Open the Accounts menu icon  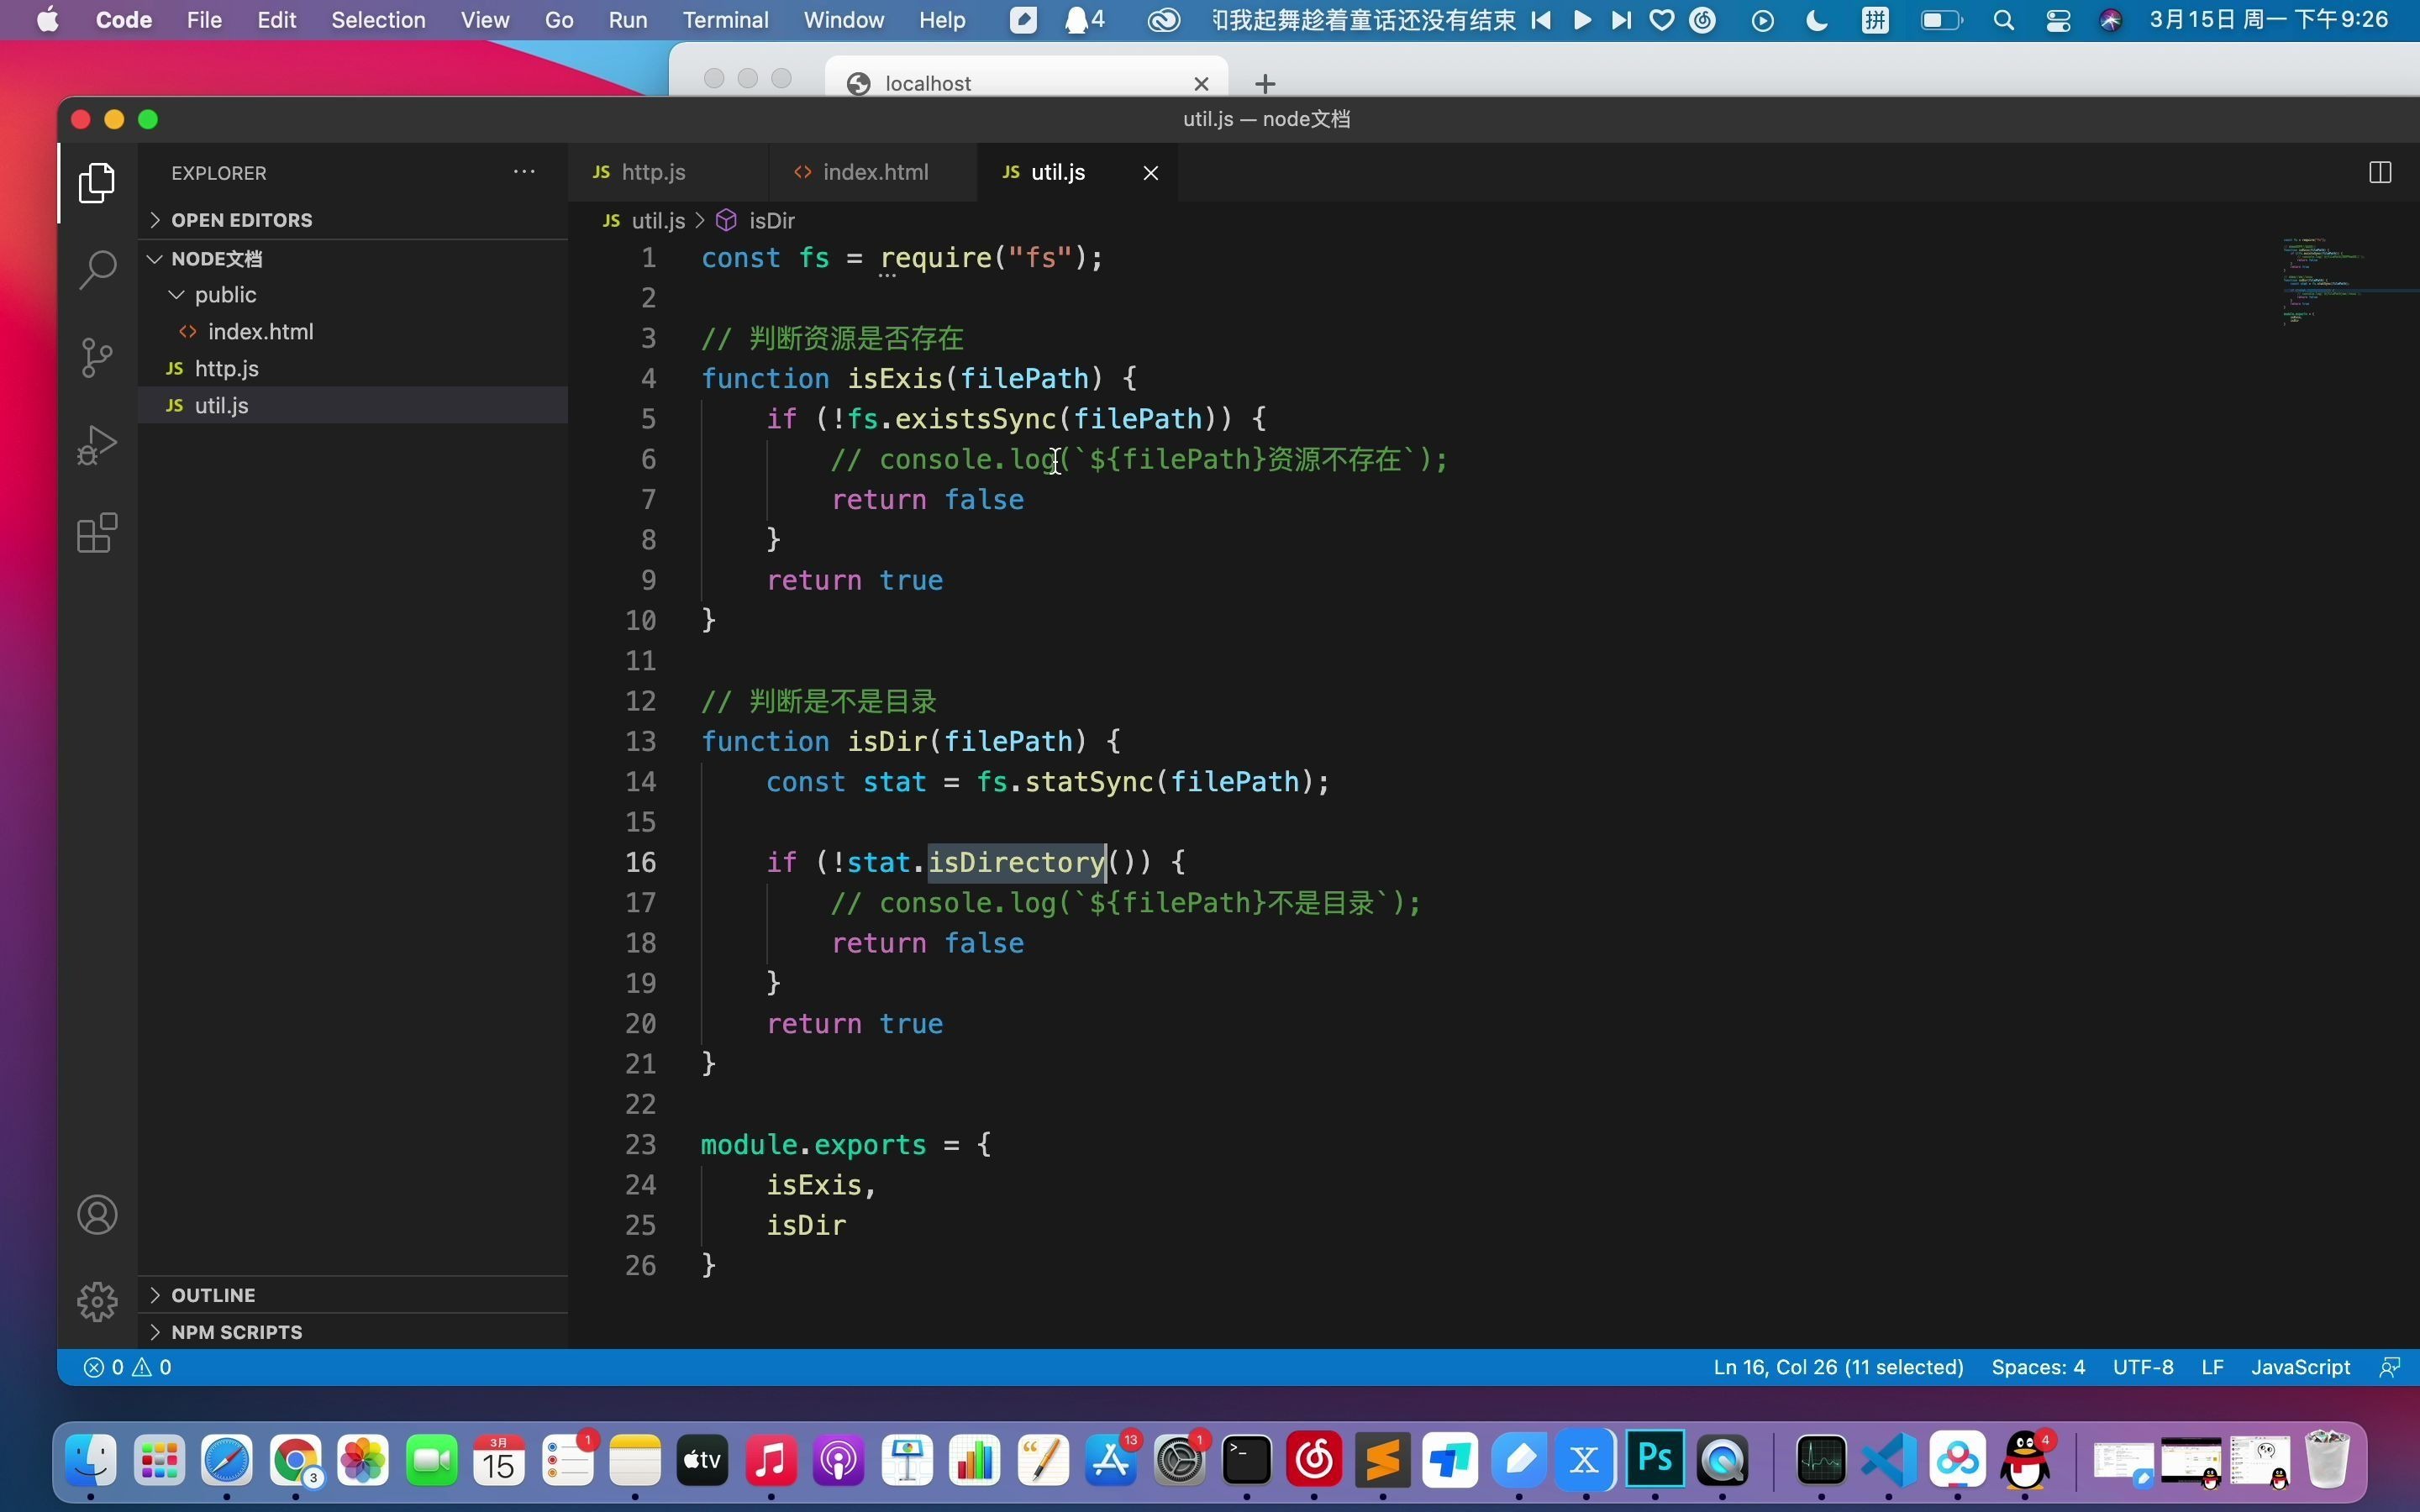click(x=97, y=1215)
